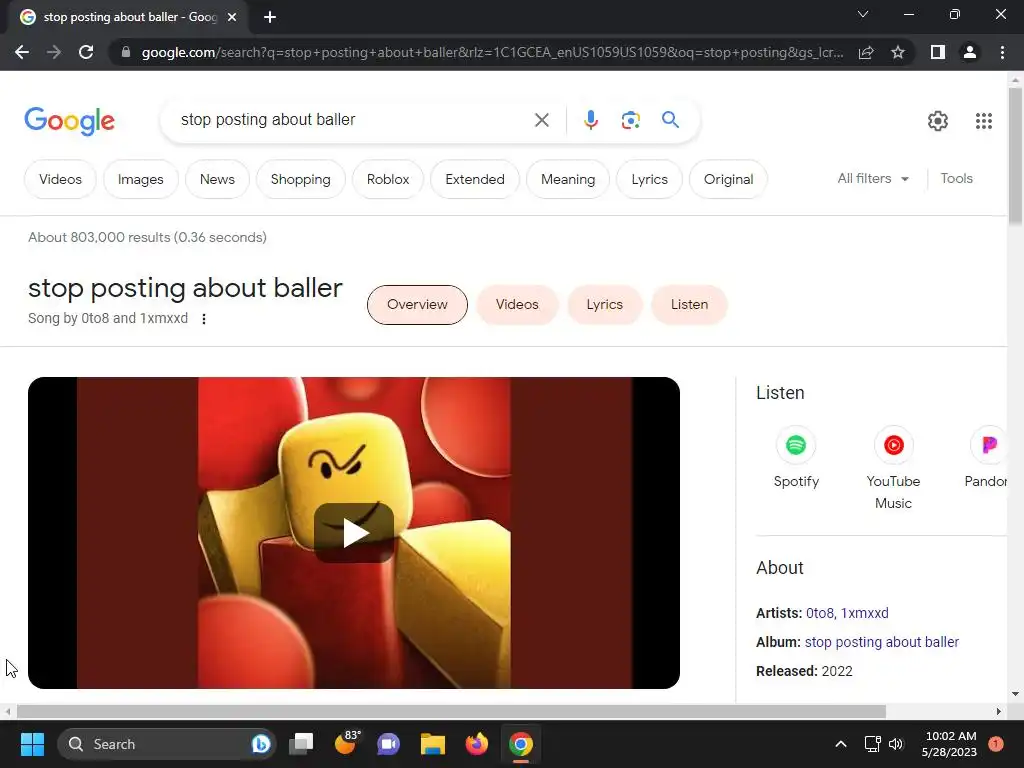
Task: Filter results by Videos chip
Action: tap(60, 179)
